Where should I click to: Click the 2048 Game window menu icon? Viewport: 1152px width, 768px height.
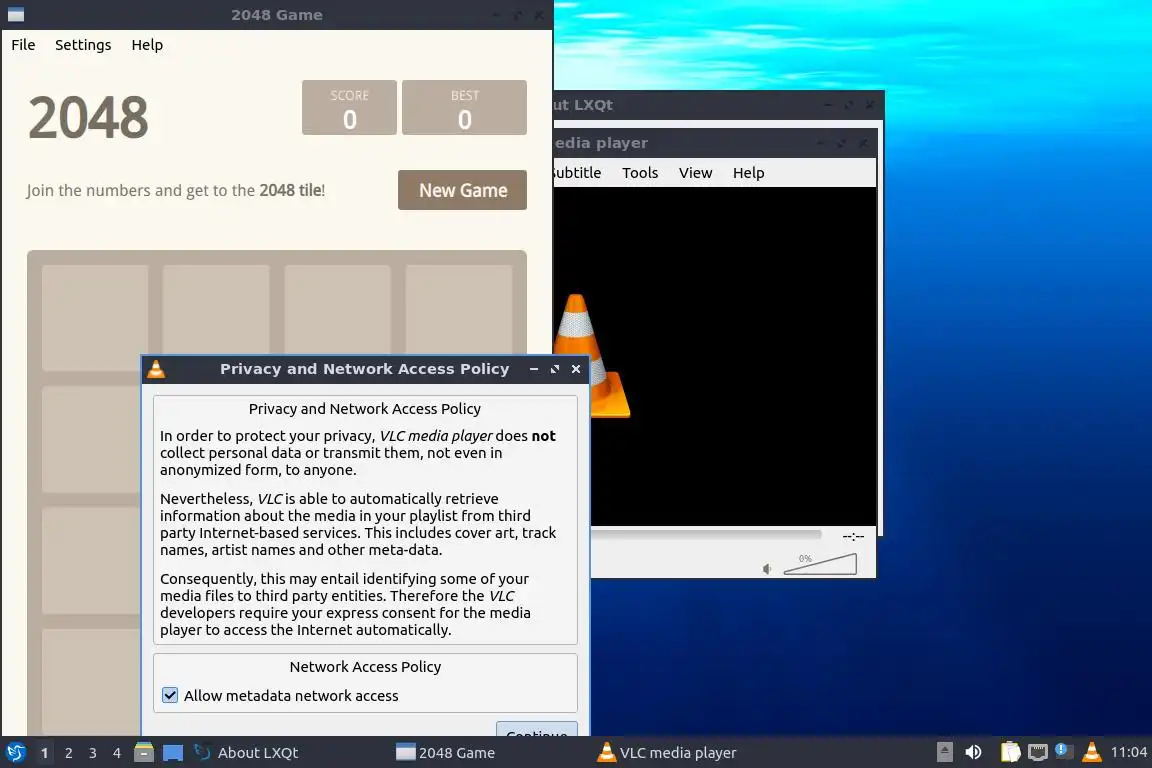click(15, 15)
